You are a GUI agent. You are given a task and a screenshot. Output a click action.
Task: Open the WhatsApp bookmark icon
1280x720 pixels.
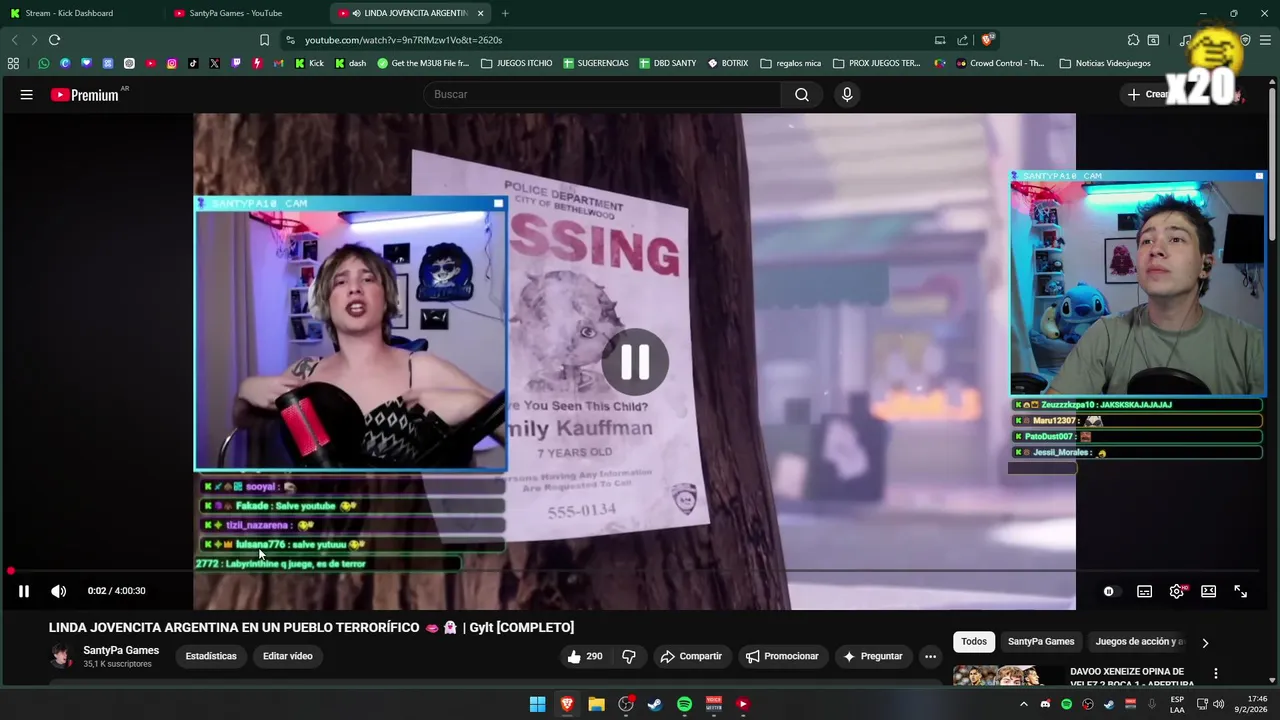(x=44, y=63)
